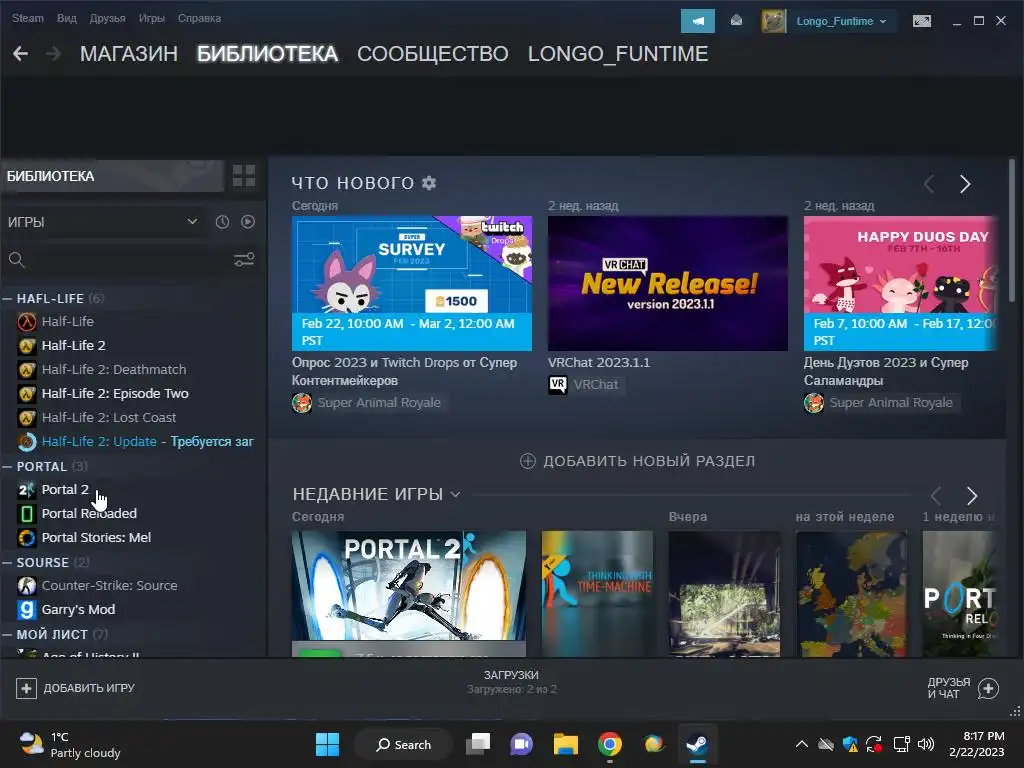The image size is (1024, 768).
Task: Open the VRChat game tag link
Action: tap(584, 385)
